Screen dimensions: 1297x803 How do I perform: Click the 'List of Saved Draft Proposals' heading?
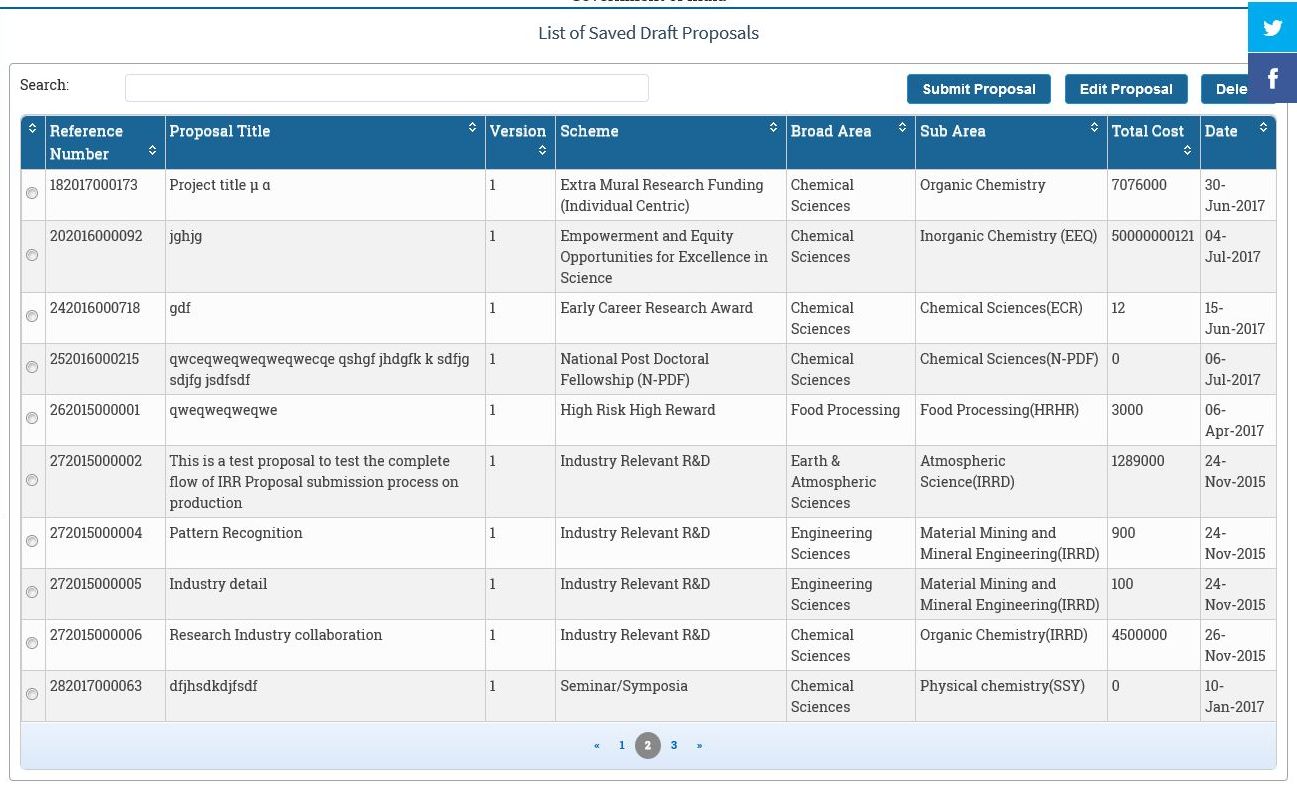pos(648,33)
